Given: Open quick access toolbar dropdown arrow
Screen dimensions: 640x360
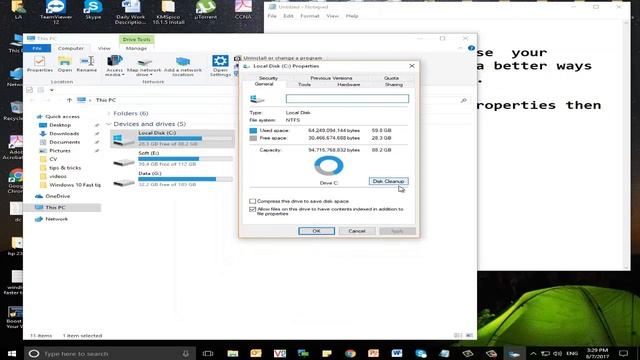Looking at the screenshot, I should coord(51,90).
